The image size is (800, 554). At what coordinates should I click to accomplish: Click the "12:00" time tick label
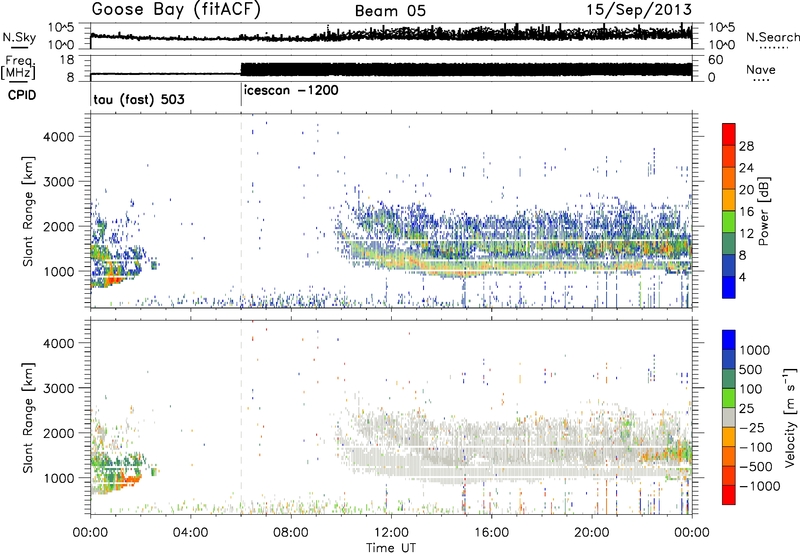pyautogui.click(x=391, y=533)
